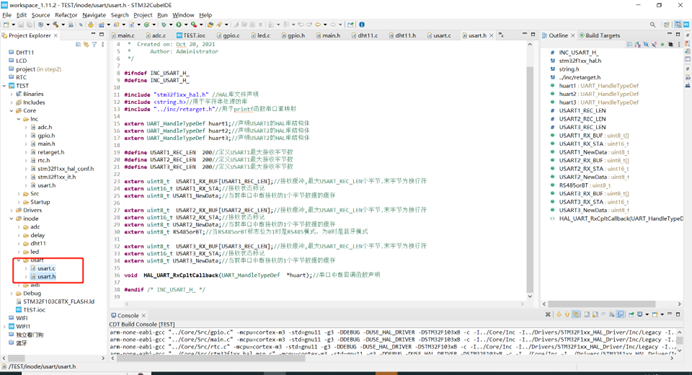Click the Console horizontal scrollbar
This screenshot has height=375, width=692.
(211, 358)
